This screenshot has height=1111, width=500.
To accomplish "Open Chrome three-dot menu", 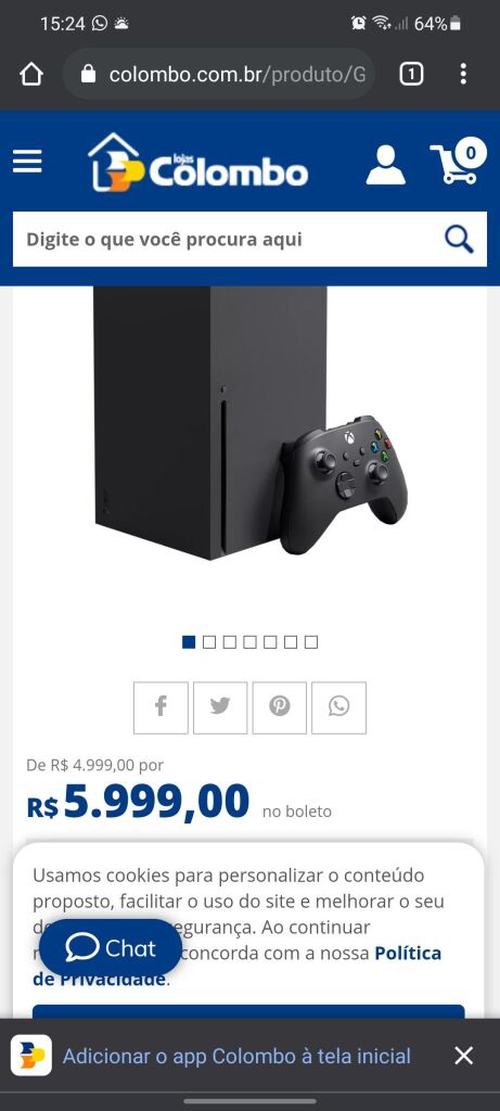I will pyautogui.click(x=463, y=74).
